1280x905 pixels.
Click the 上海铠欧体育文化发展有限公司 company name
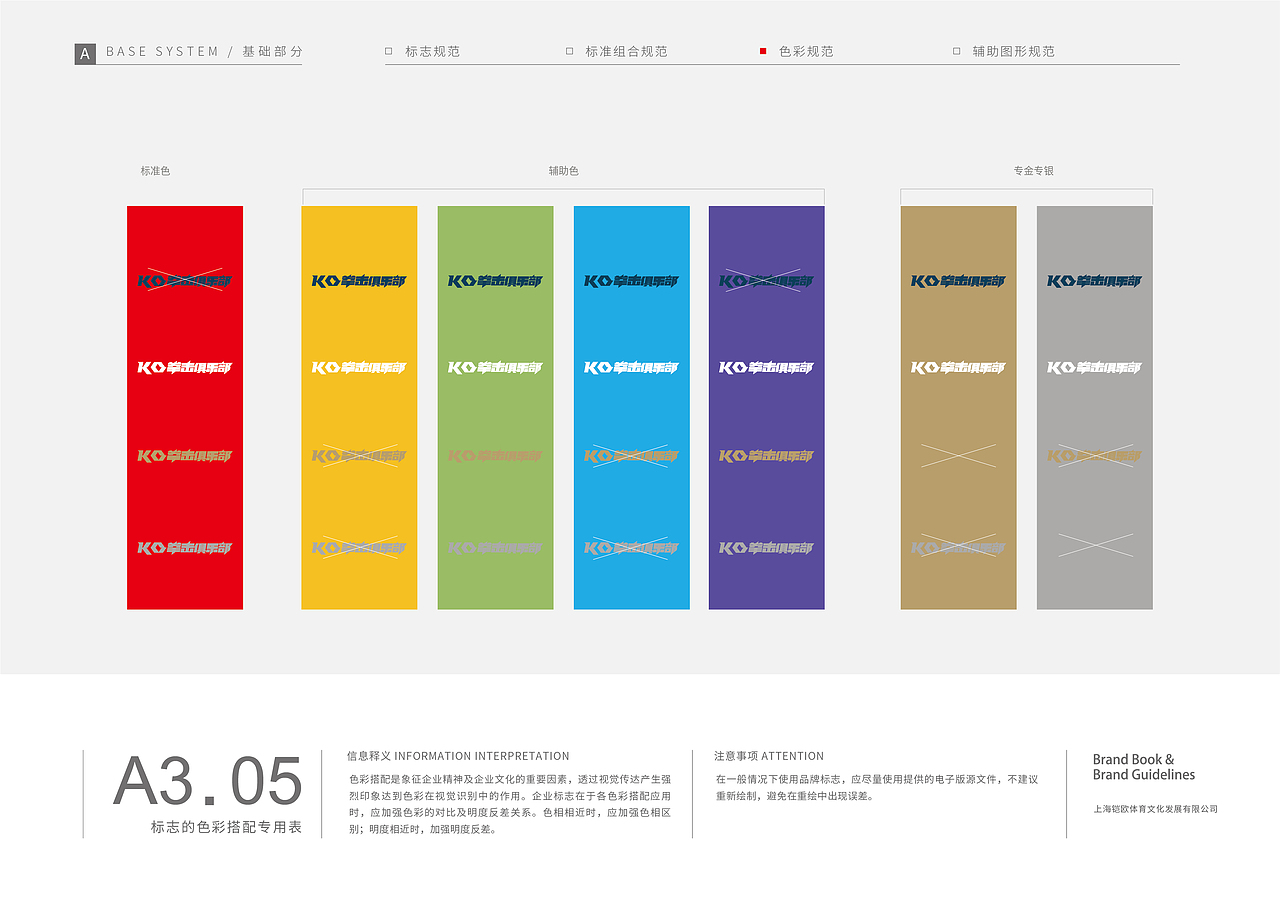[x=1155, y=809]
